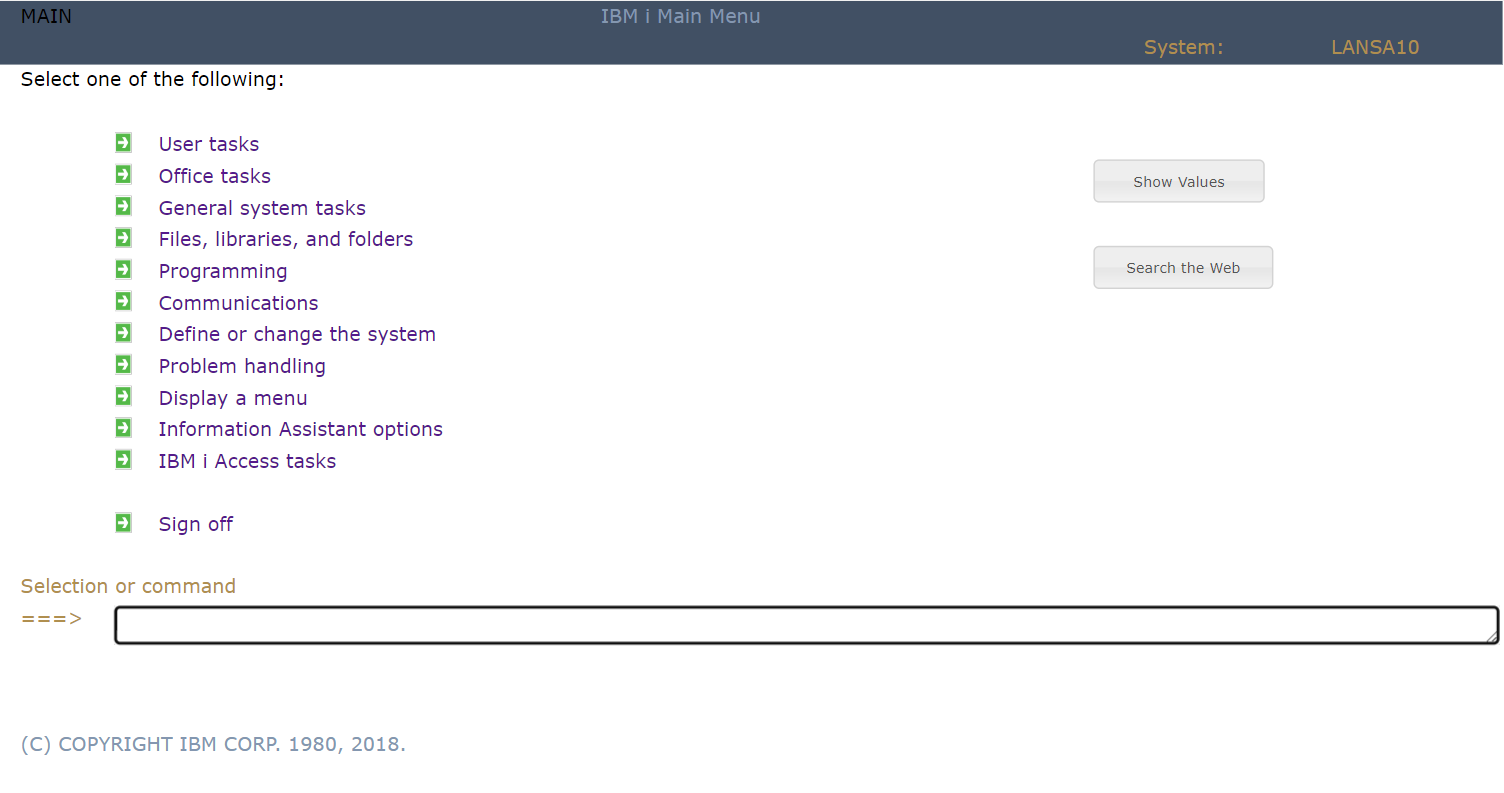The image size is (1504, 793).
Task: Click the green arrow next to Sign off
Action: 123,523
